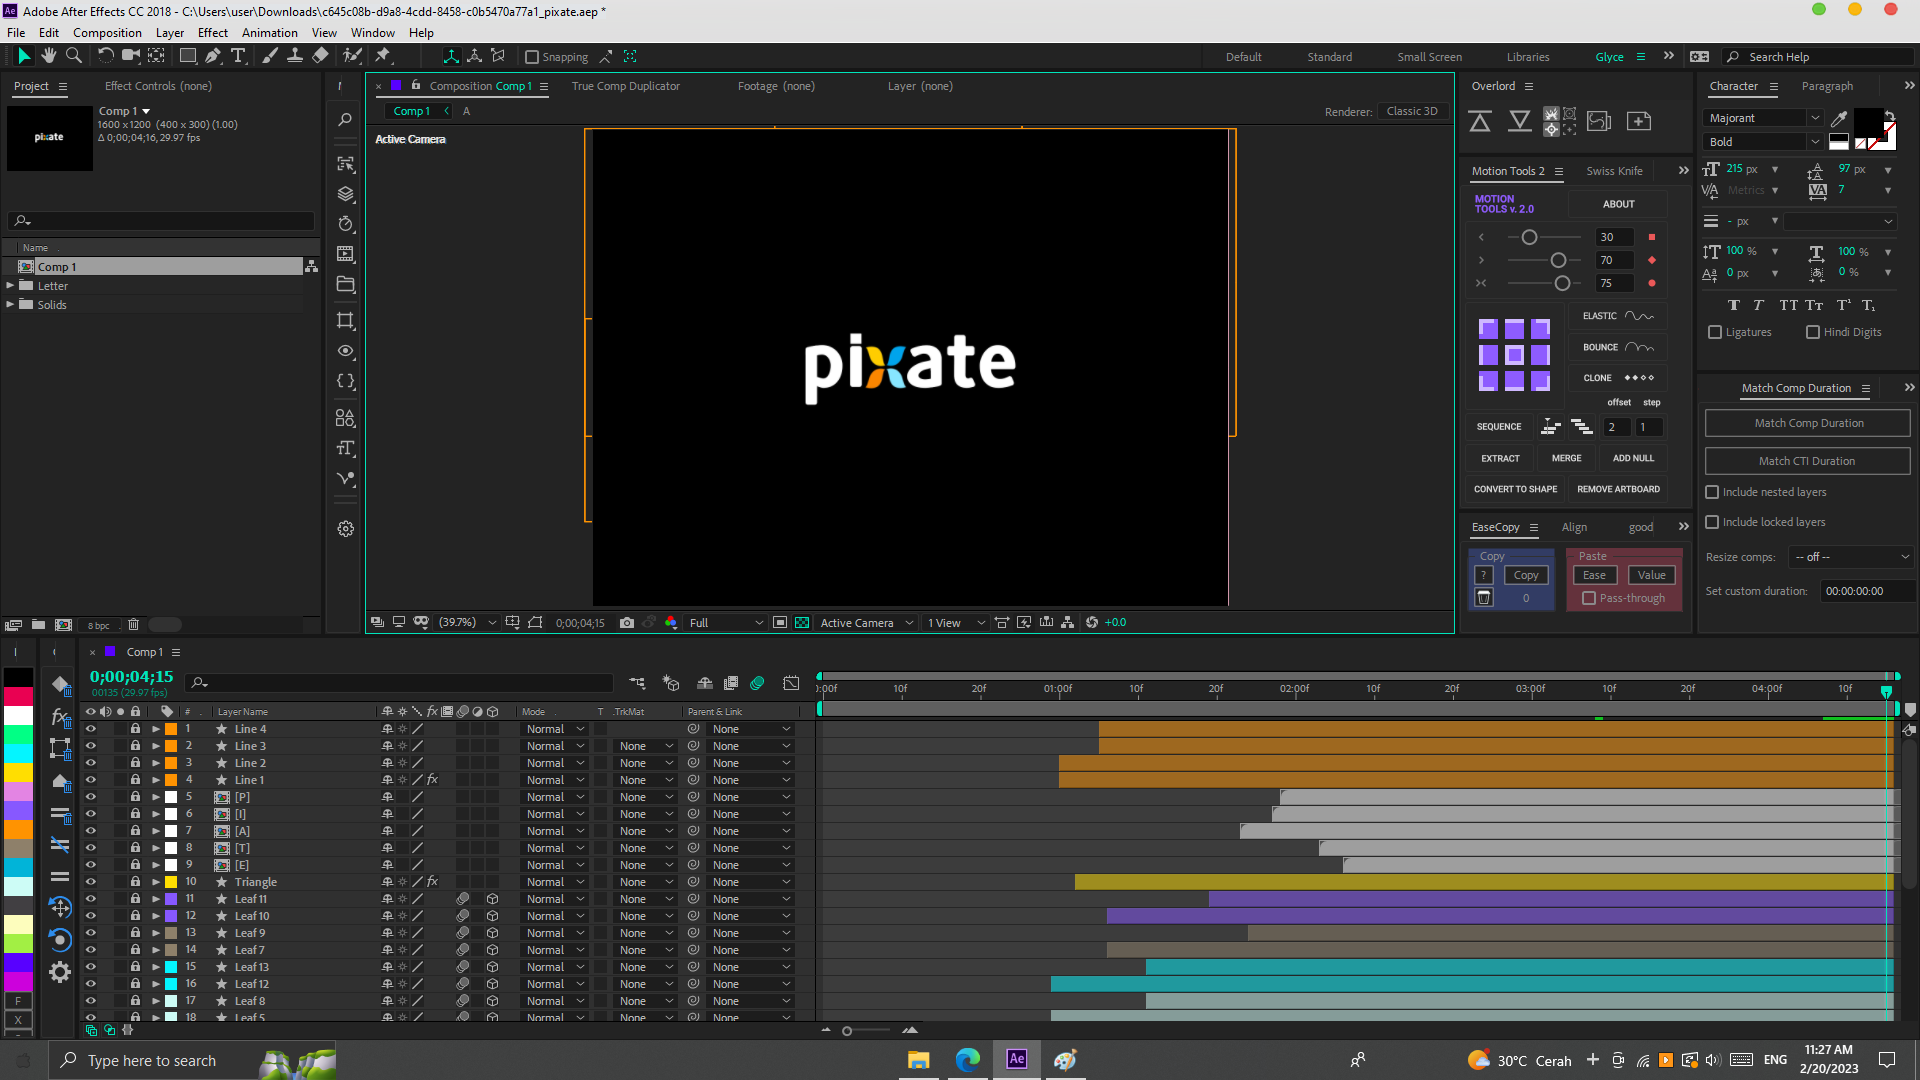Expand the Letter folder in Project panel
This screenshot has width=1920, height=1080.
point(10,286)
